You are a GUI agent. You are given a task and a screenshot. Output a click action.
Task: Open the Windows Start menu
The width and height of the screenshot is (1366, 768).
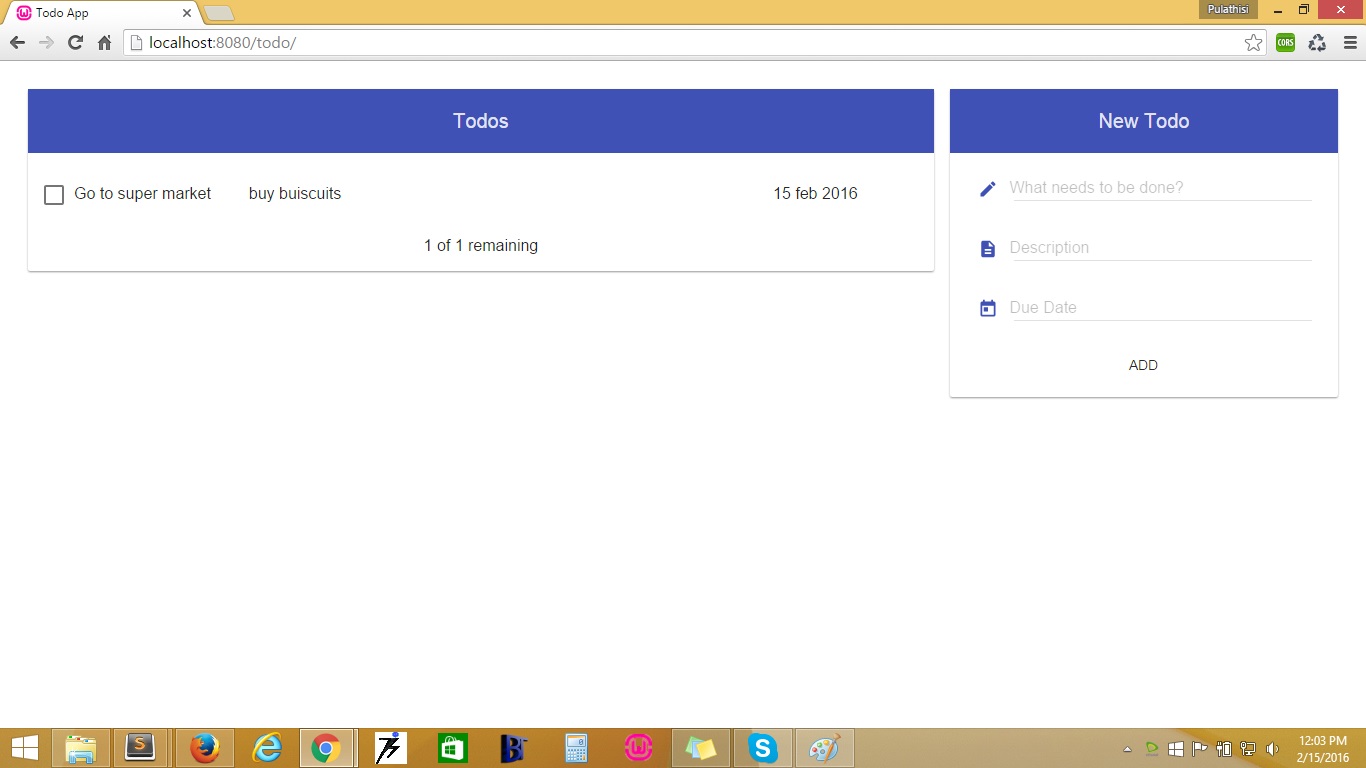coord(24,748)
